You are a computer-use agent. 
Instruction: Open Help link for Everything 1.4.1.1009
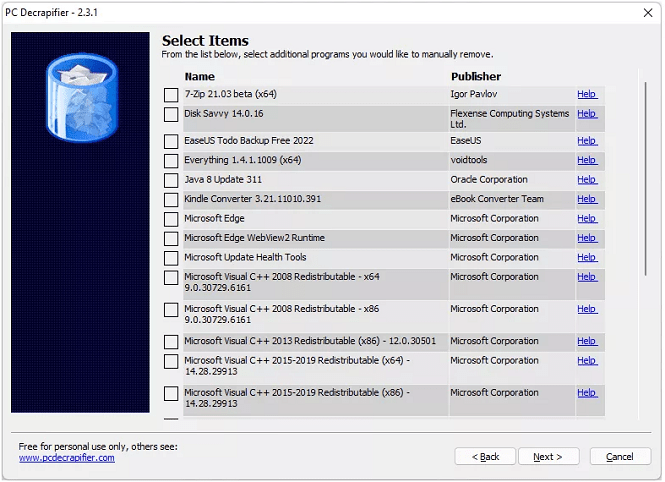pos(587,160)
